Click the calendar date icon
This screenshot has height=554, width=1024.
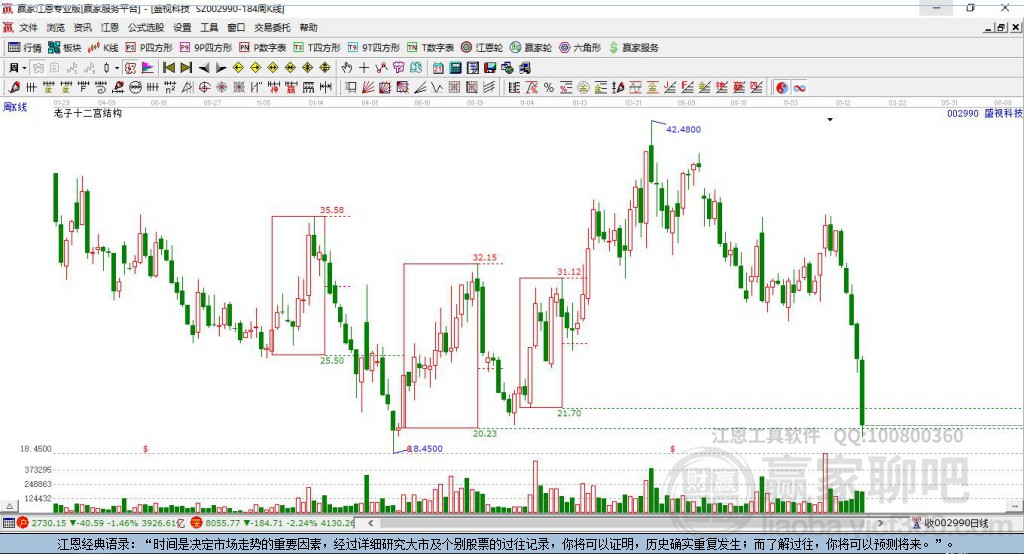438,68
